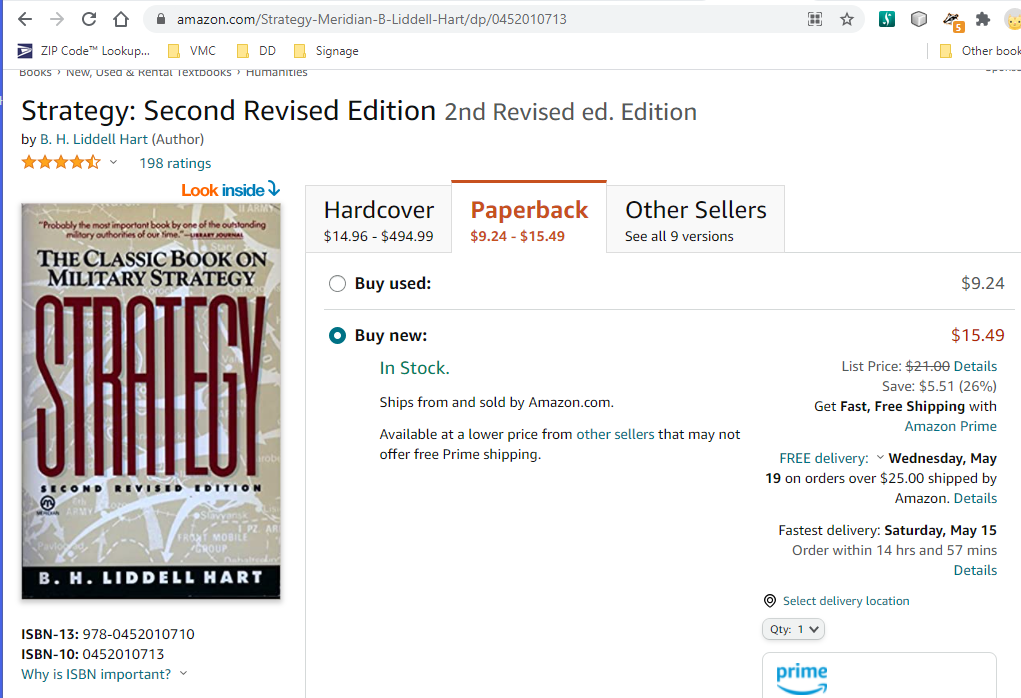
Task: Select the Buy new radio option
Action: (x=337, y=336)
